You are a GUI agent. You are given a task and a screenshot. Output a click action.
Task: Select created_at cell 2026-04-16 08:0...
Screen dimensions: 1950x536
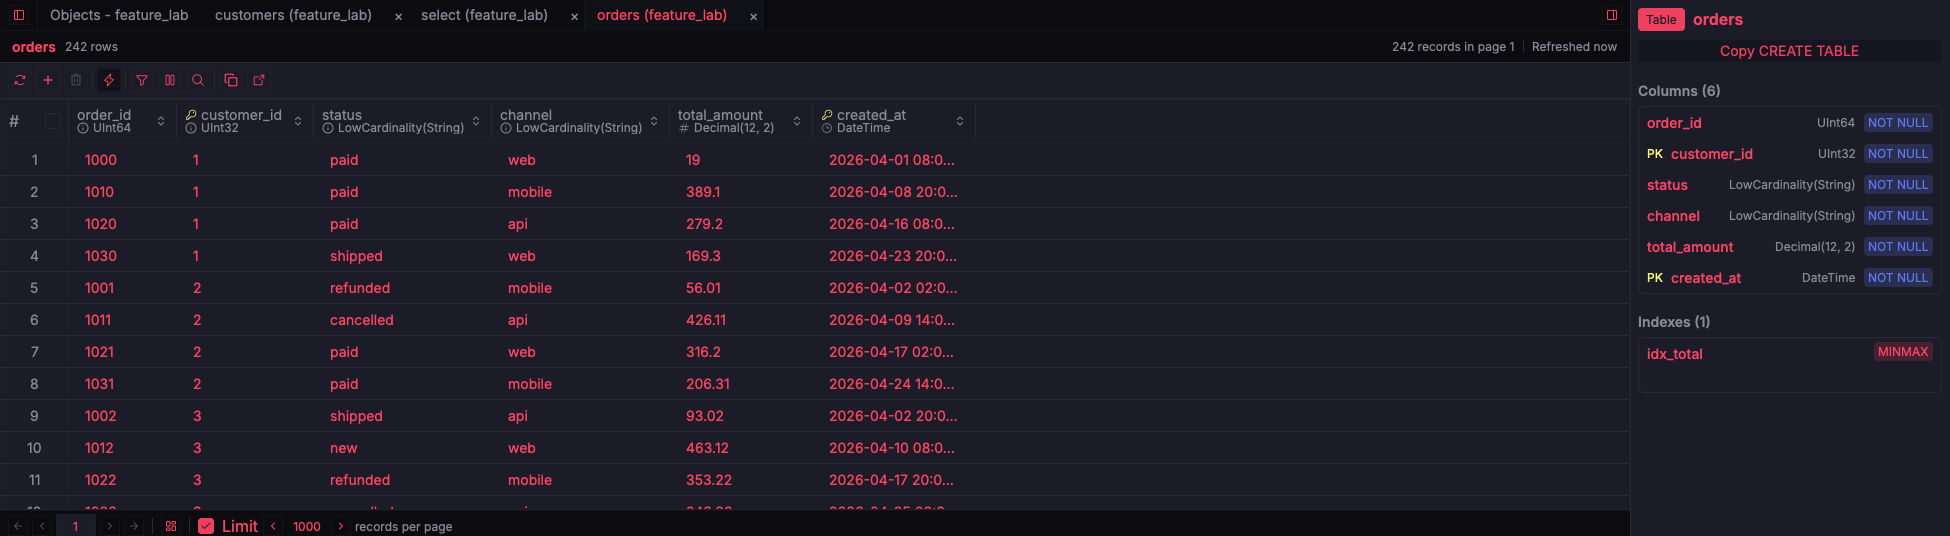click(x=892, y=224)
